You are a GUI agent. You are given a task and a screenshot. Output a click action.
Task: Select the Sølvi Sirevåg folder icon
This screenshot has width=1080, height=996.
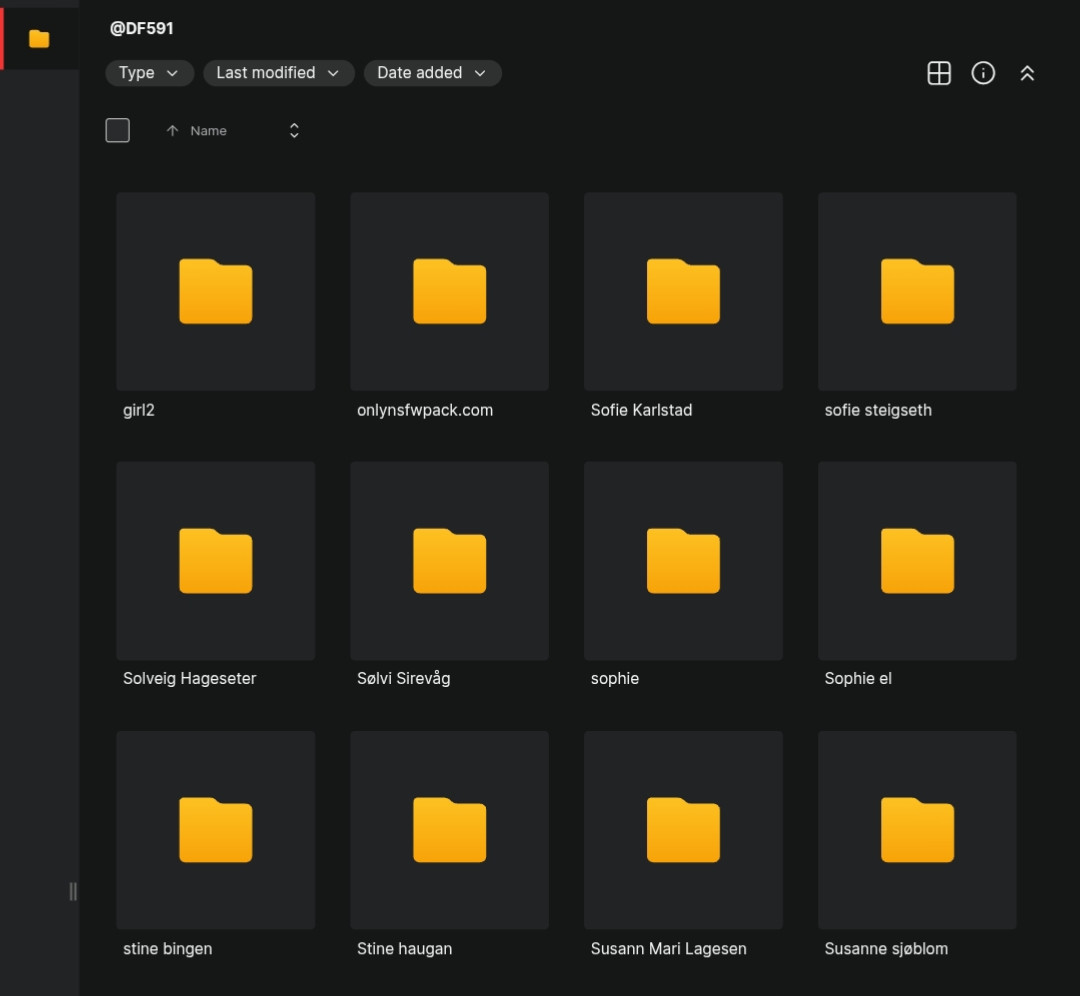[449, 561]
